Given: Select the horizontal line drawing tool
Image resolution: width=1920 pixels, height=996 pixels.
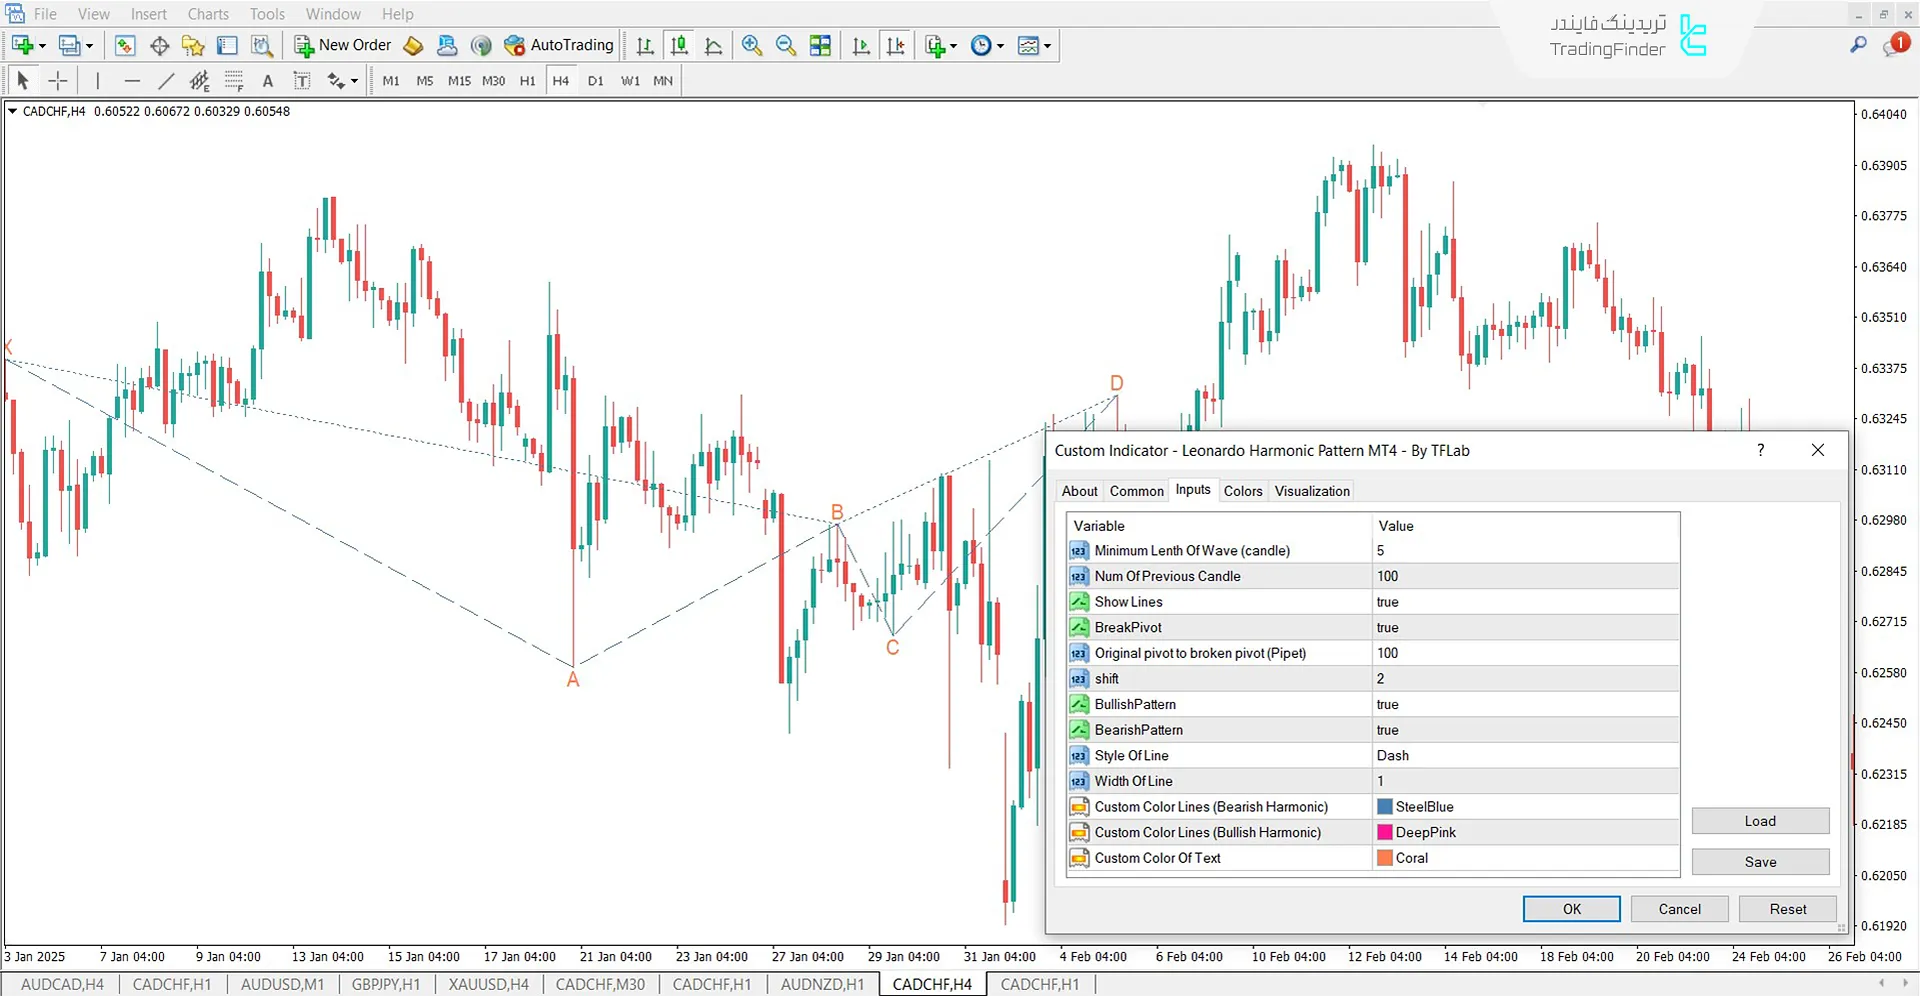Looking at the screenshot, I should point(133,80).
